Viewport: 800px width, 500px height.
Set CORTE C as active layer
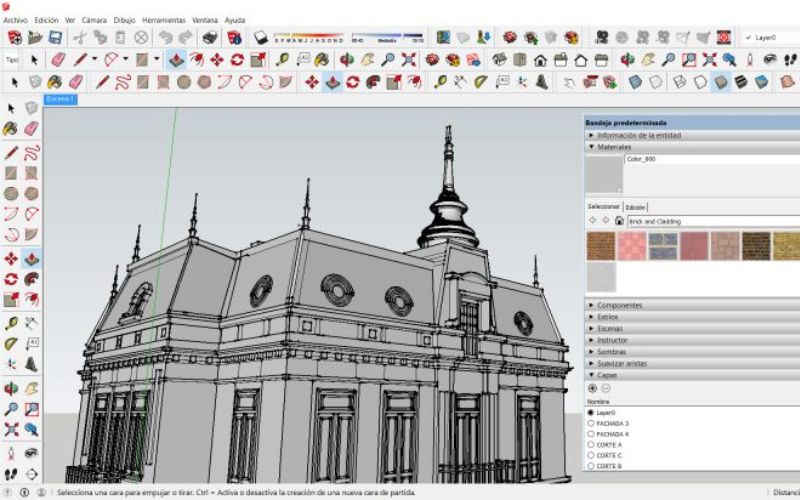click(591, 455)
